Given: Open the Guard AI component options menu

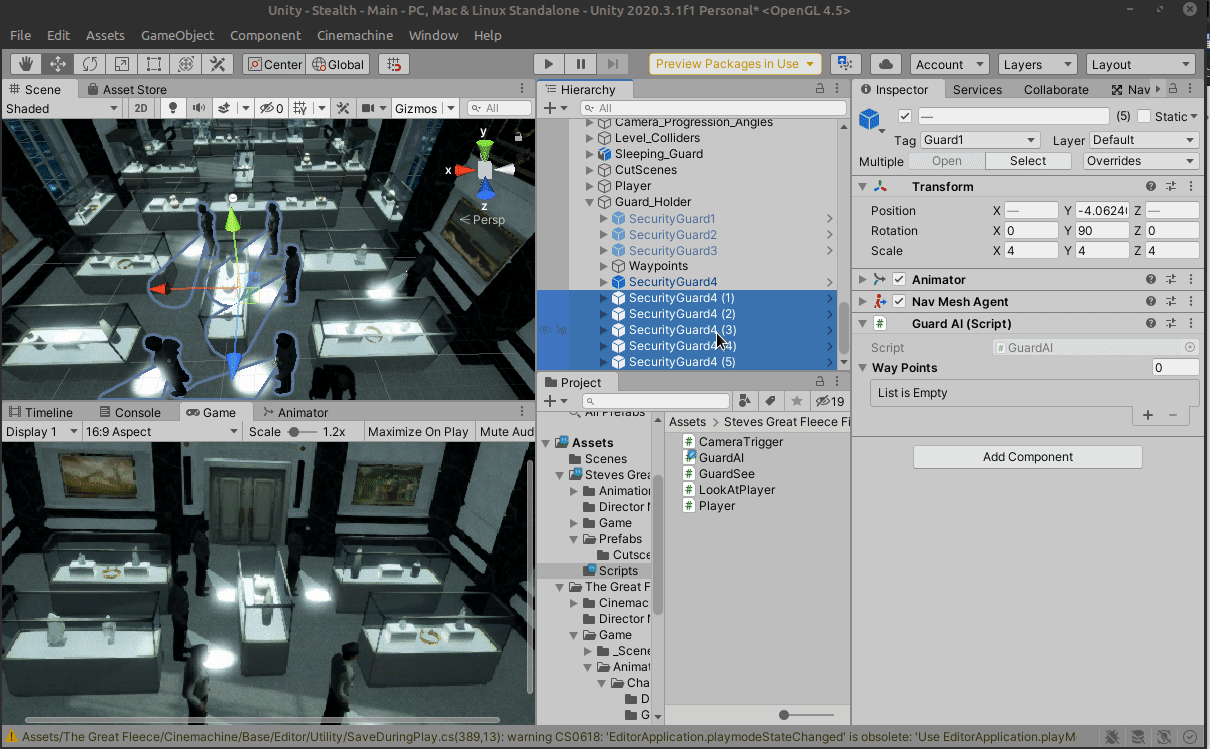Looking at the screenshot, I should (1191, 324).
